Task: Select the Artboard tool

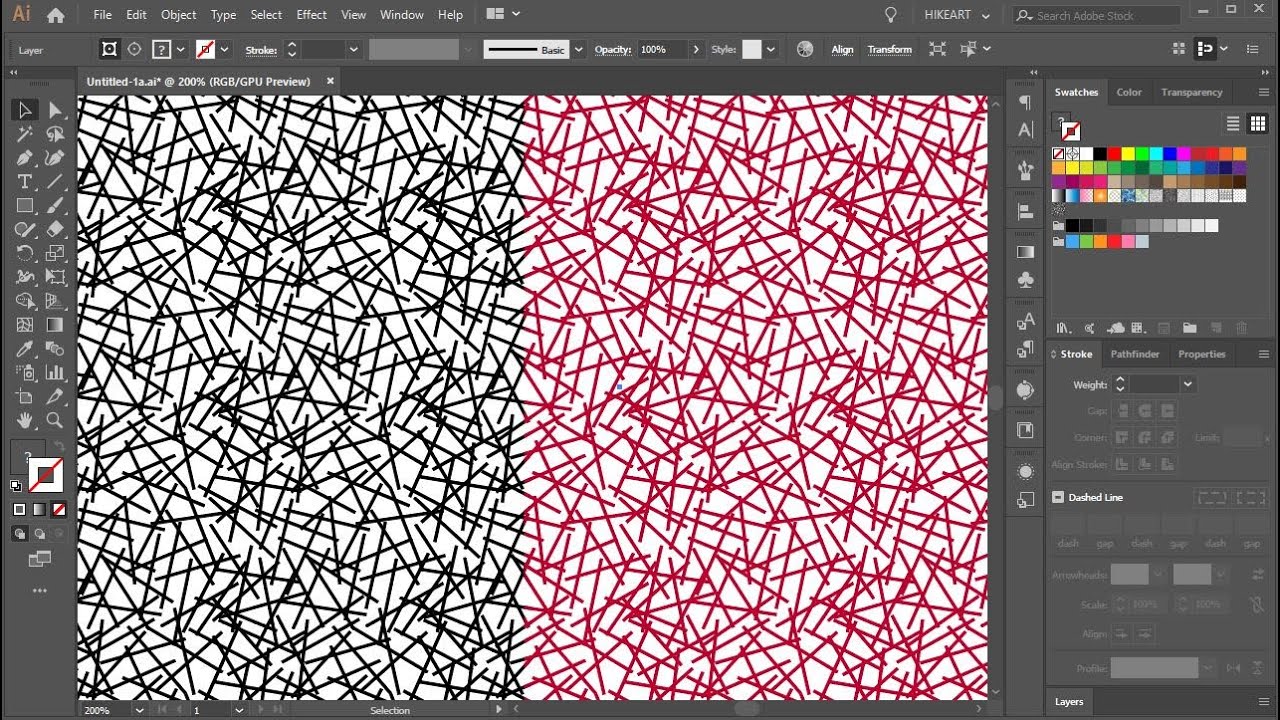Action: (25, 397)
